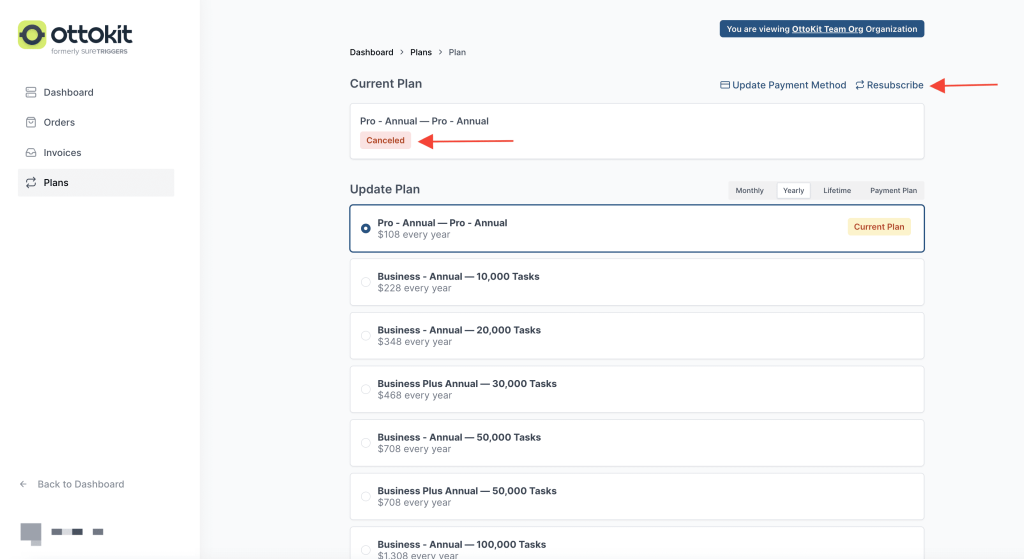This screenshot has width=1024, height=559.
Task: Click the Dashboard sidebar icon
Action: click(31, 92)
